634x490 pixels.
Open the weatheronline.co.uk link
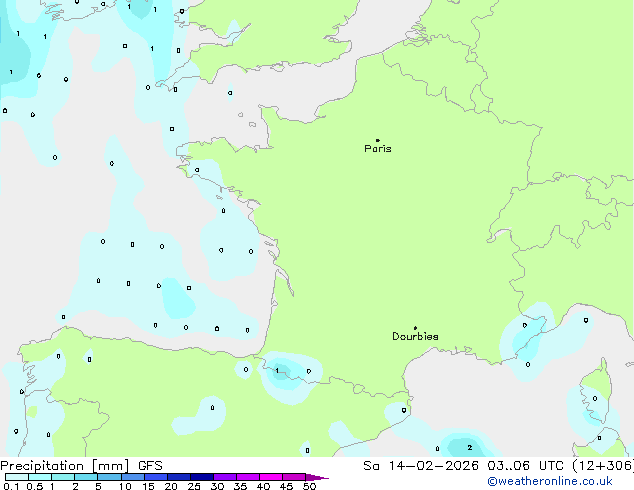550,481
